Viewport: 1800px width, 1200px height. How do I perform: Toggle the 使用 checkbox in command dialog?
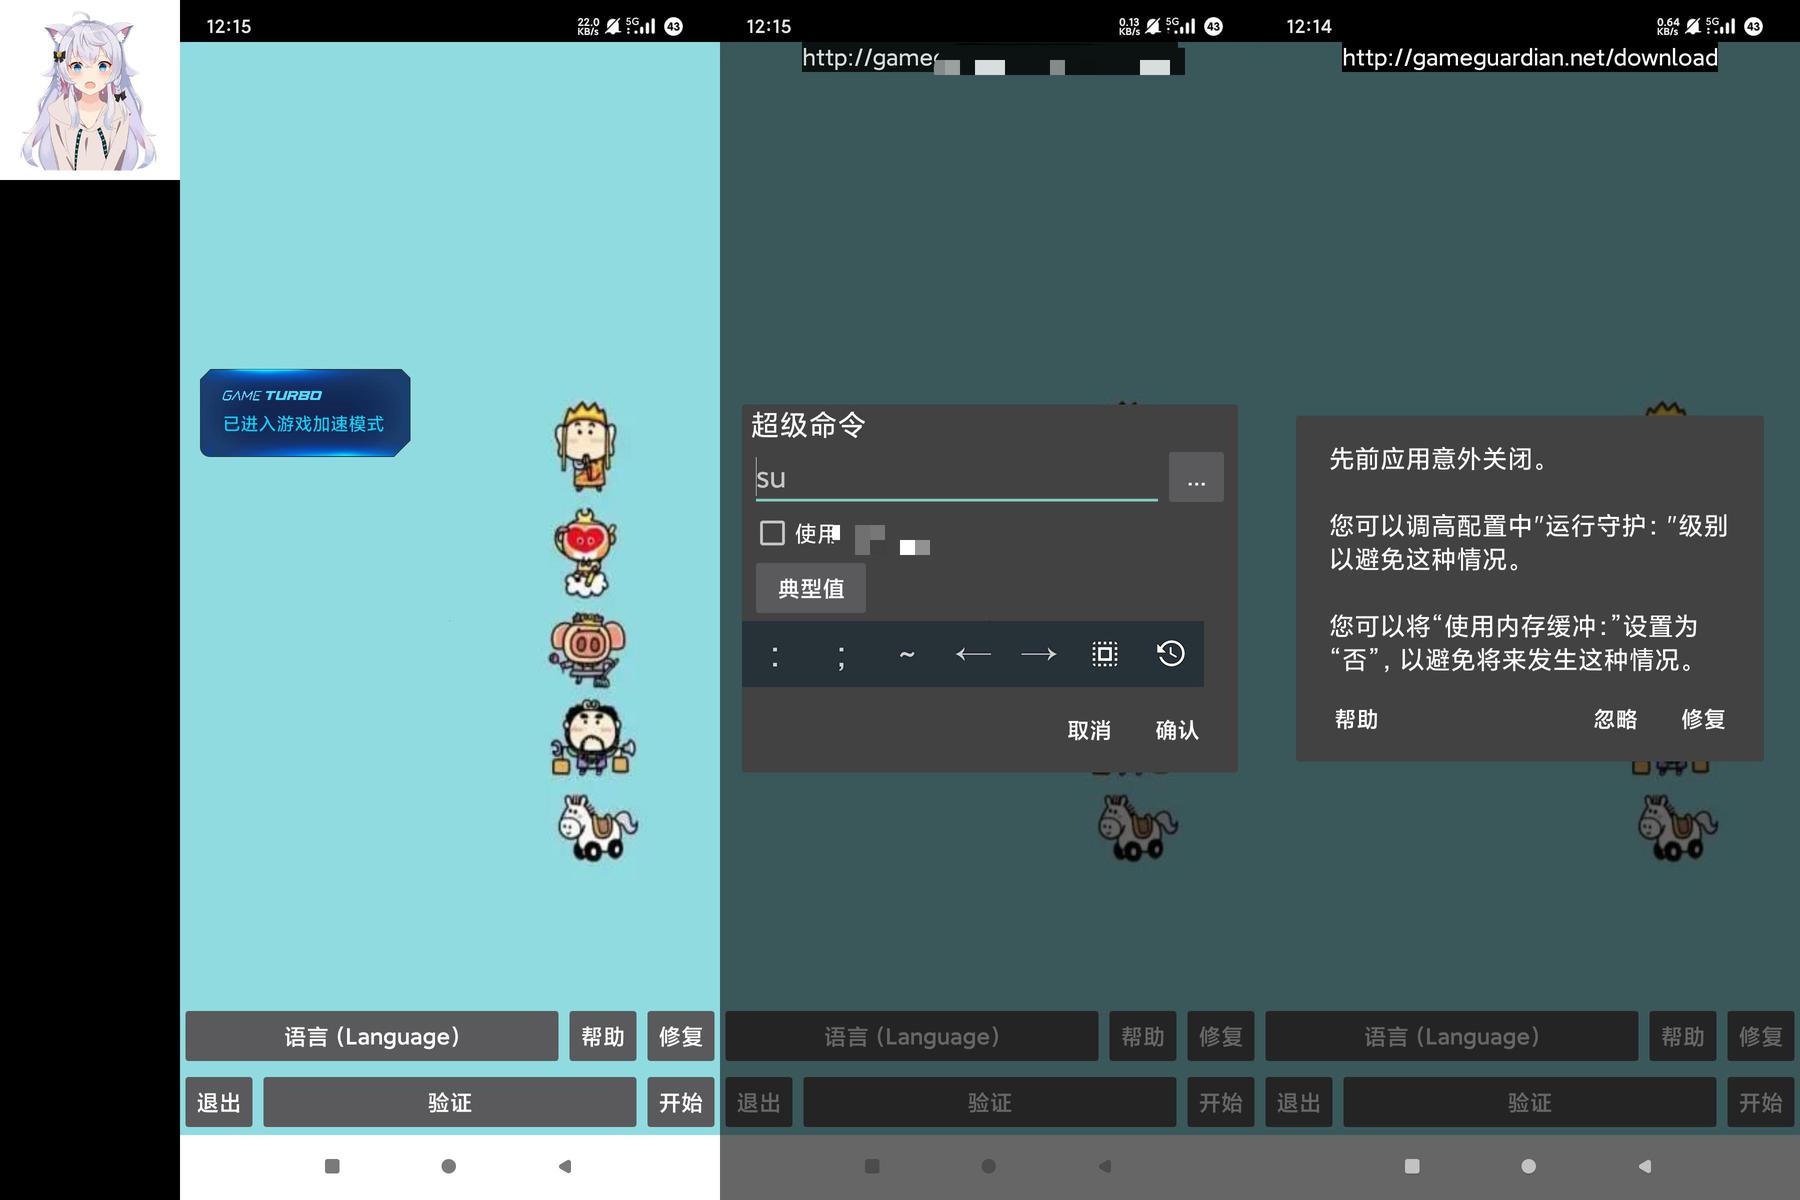coord(772,533)
